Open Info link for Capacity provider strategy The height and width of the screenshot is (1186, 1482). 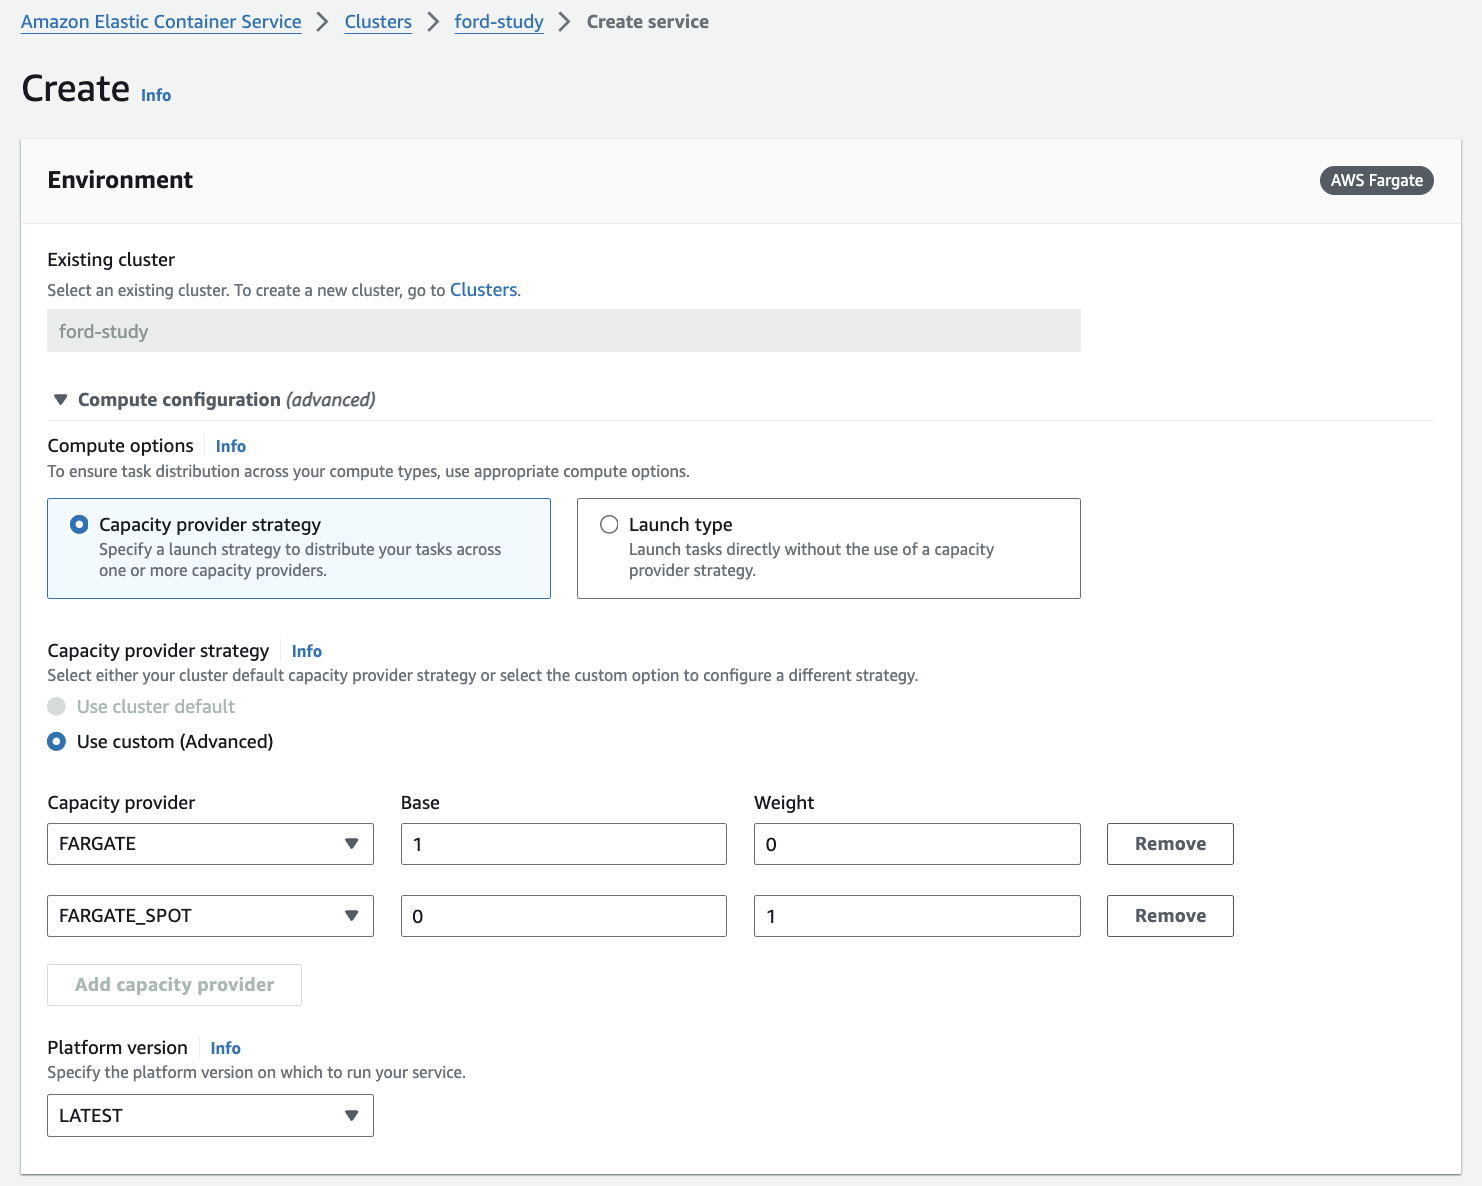tap(307, 651)
